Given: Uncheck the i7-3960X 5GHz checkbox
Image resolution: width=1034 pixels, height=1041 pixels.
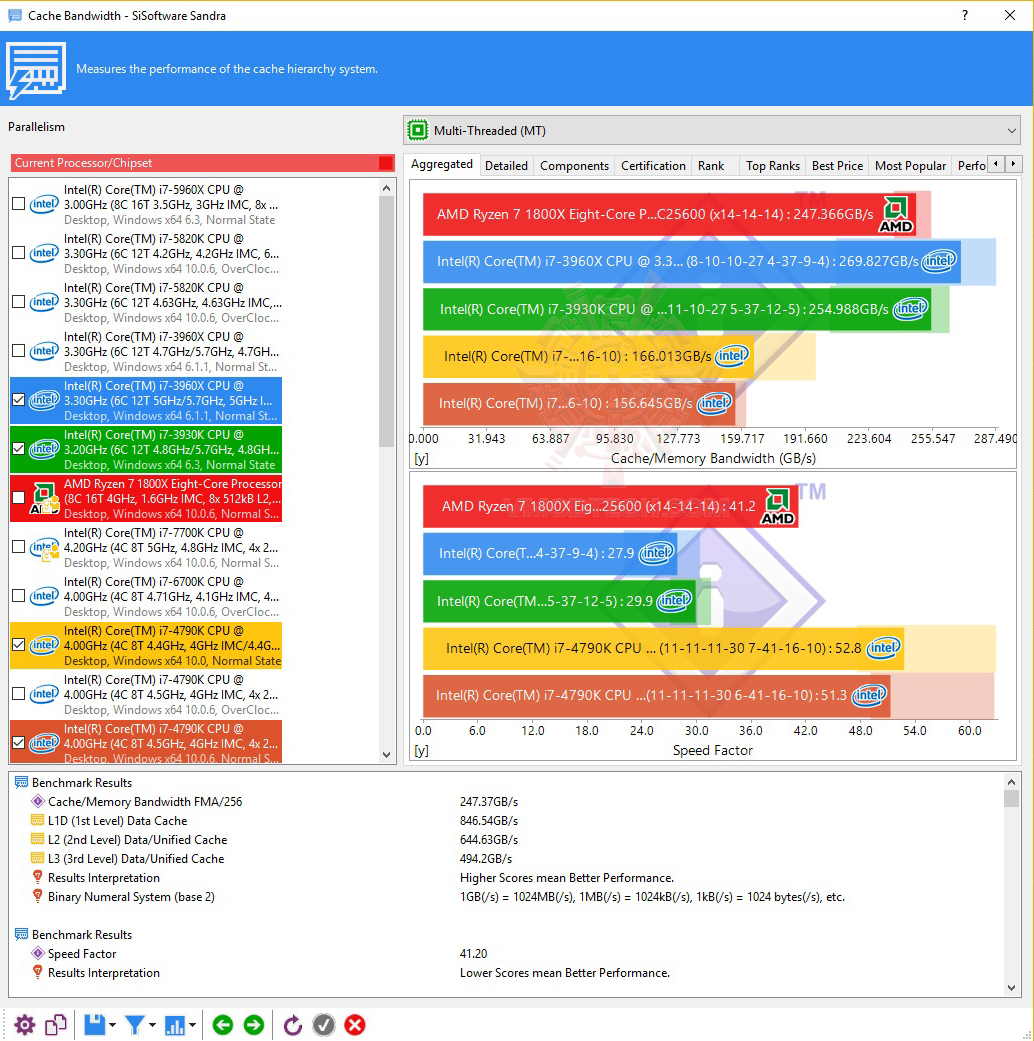Looking at the screenshot, I should point(19,400).
